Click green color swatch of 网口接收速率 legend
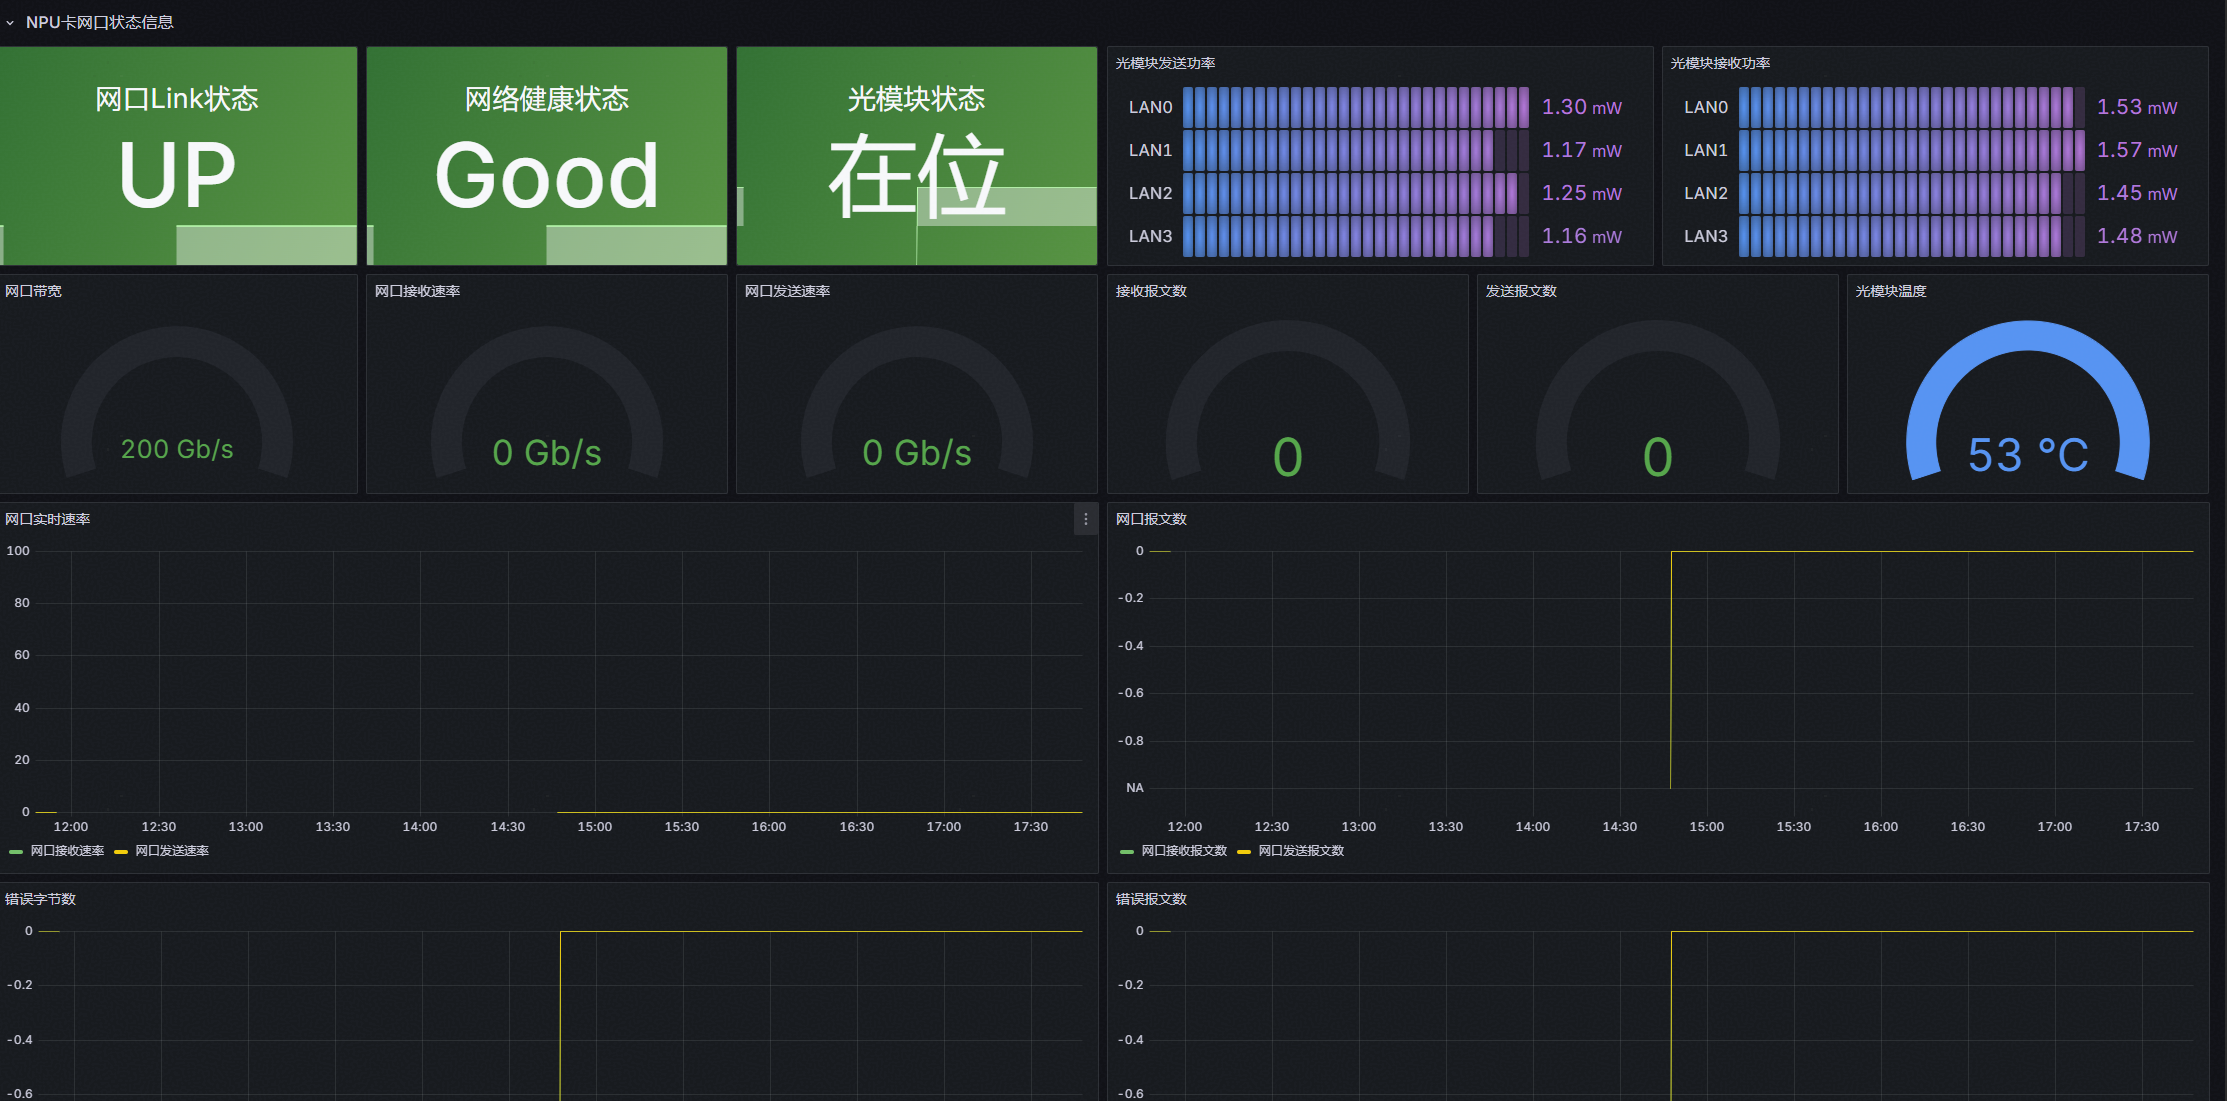The image size is (2227, 1101). [x=16, y=852]
